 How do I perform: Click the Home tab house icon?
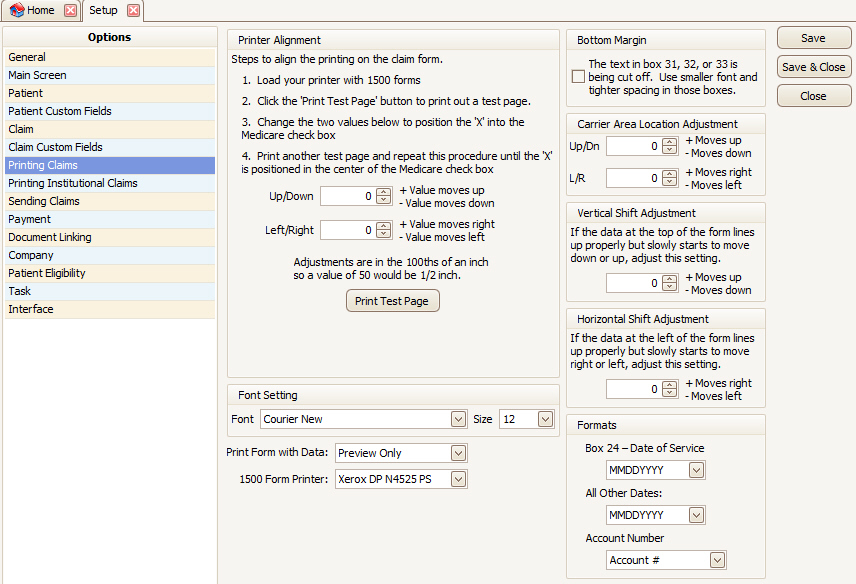(17, 10)
